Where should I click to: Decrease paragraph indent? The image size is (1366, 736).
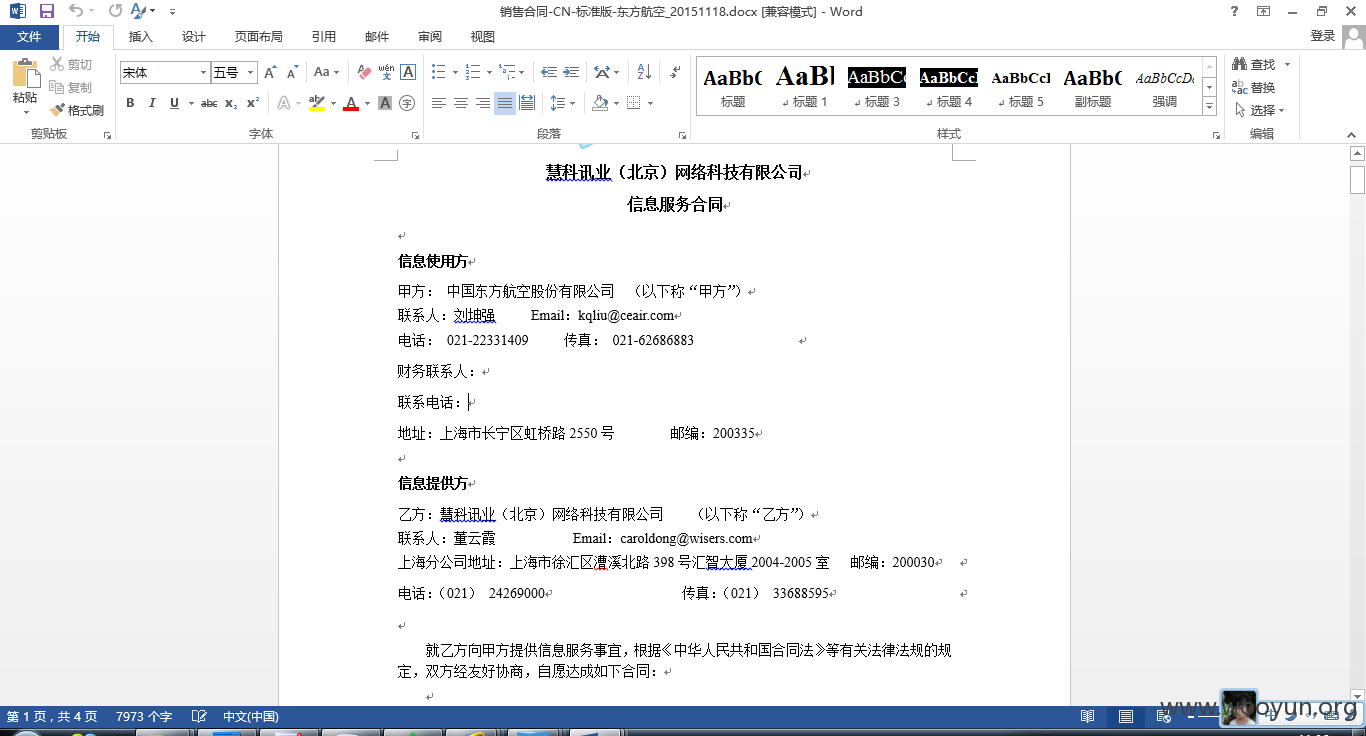pyautogui.click(x=549, y=72)
